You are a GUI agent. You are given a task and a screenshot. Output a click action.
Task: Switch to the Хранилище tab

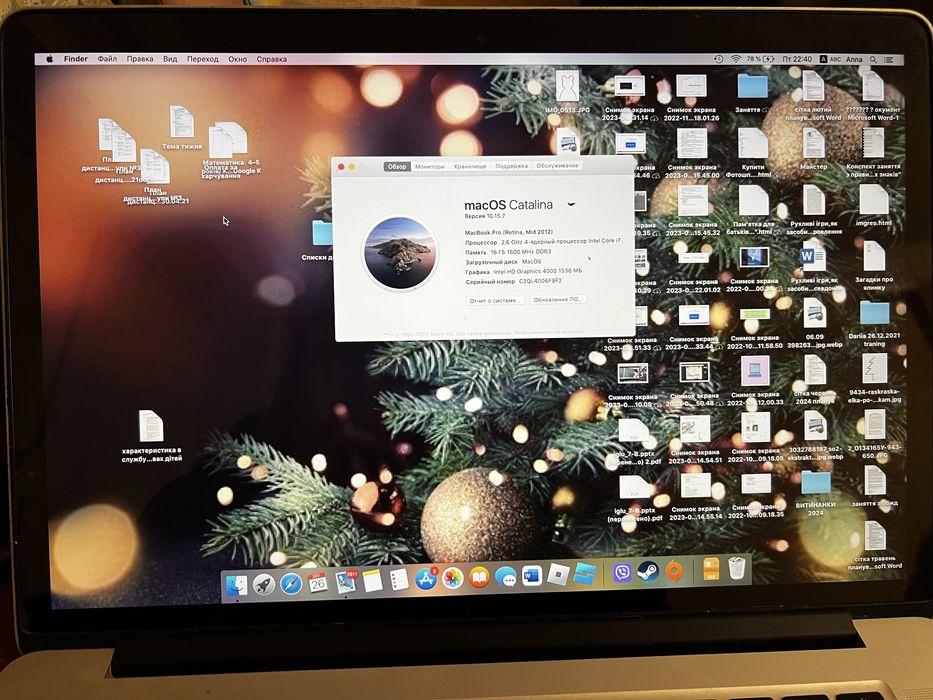coord(469,166)
